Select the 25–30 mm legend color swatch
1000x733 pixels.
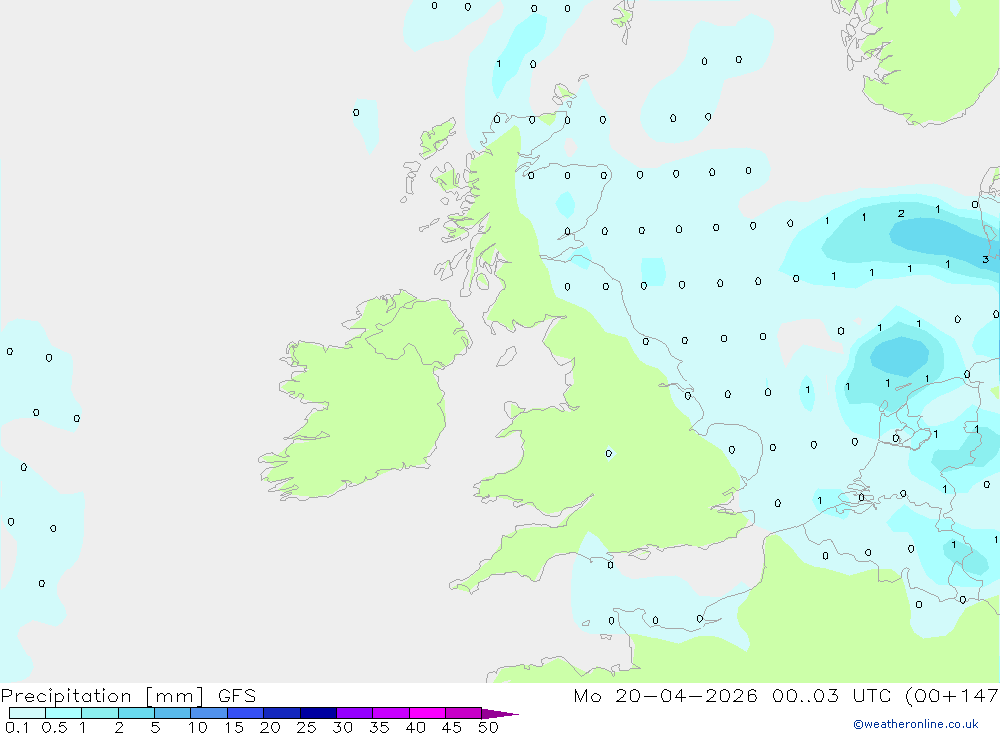[x=318, y=713]
